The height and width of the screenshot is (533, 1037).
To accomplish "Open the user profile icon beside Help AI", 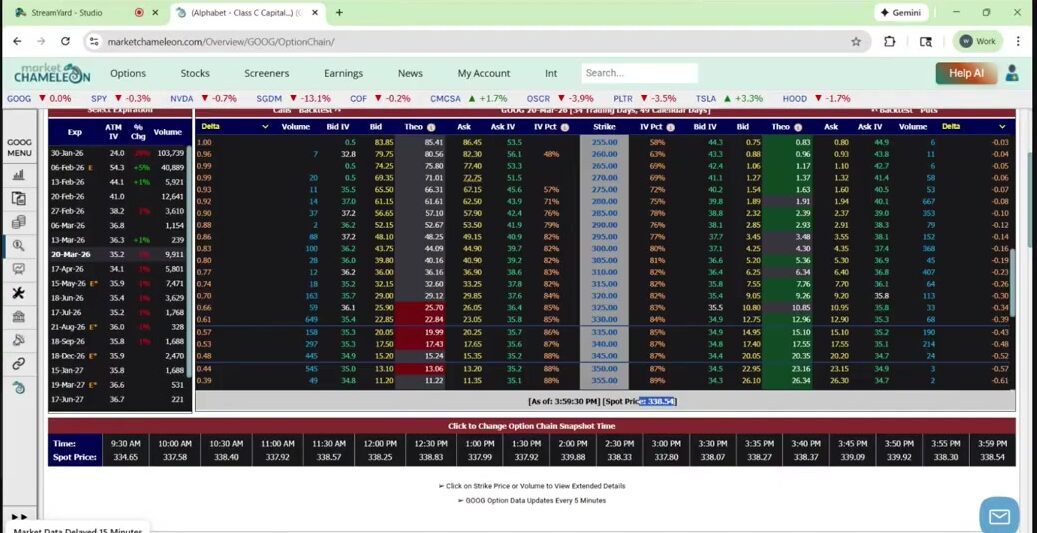I will tap(1012, 73).
